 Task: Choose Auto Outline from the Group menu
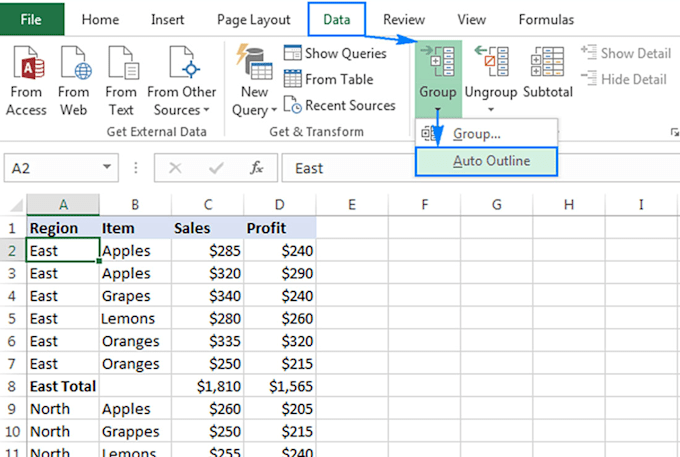pos(490,161)
